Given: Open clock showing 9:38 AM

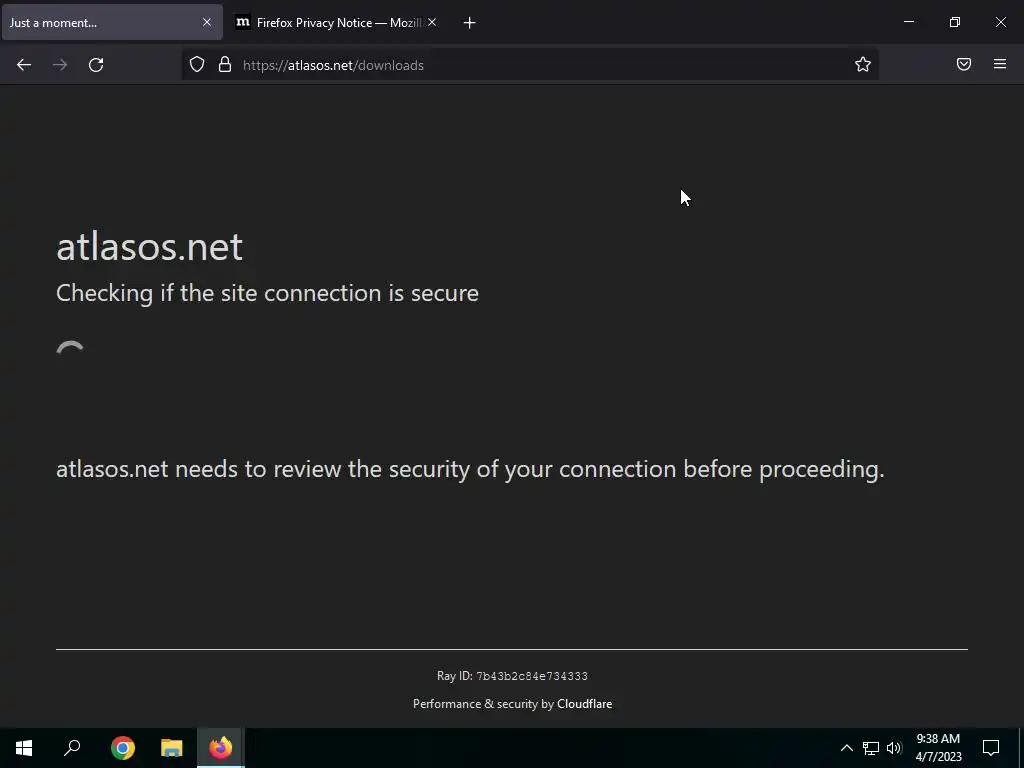Looking at the screenshot, I should 938,748.
